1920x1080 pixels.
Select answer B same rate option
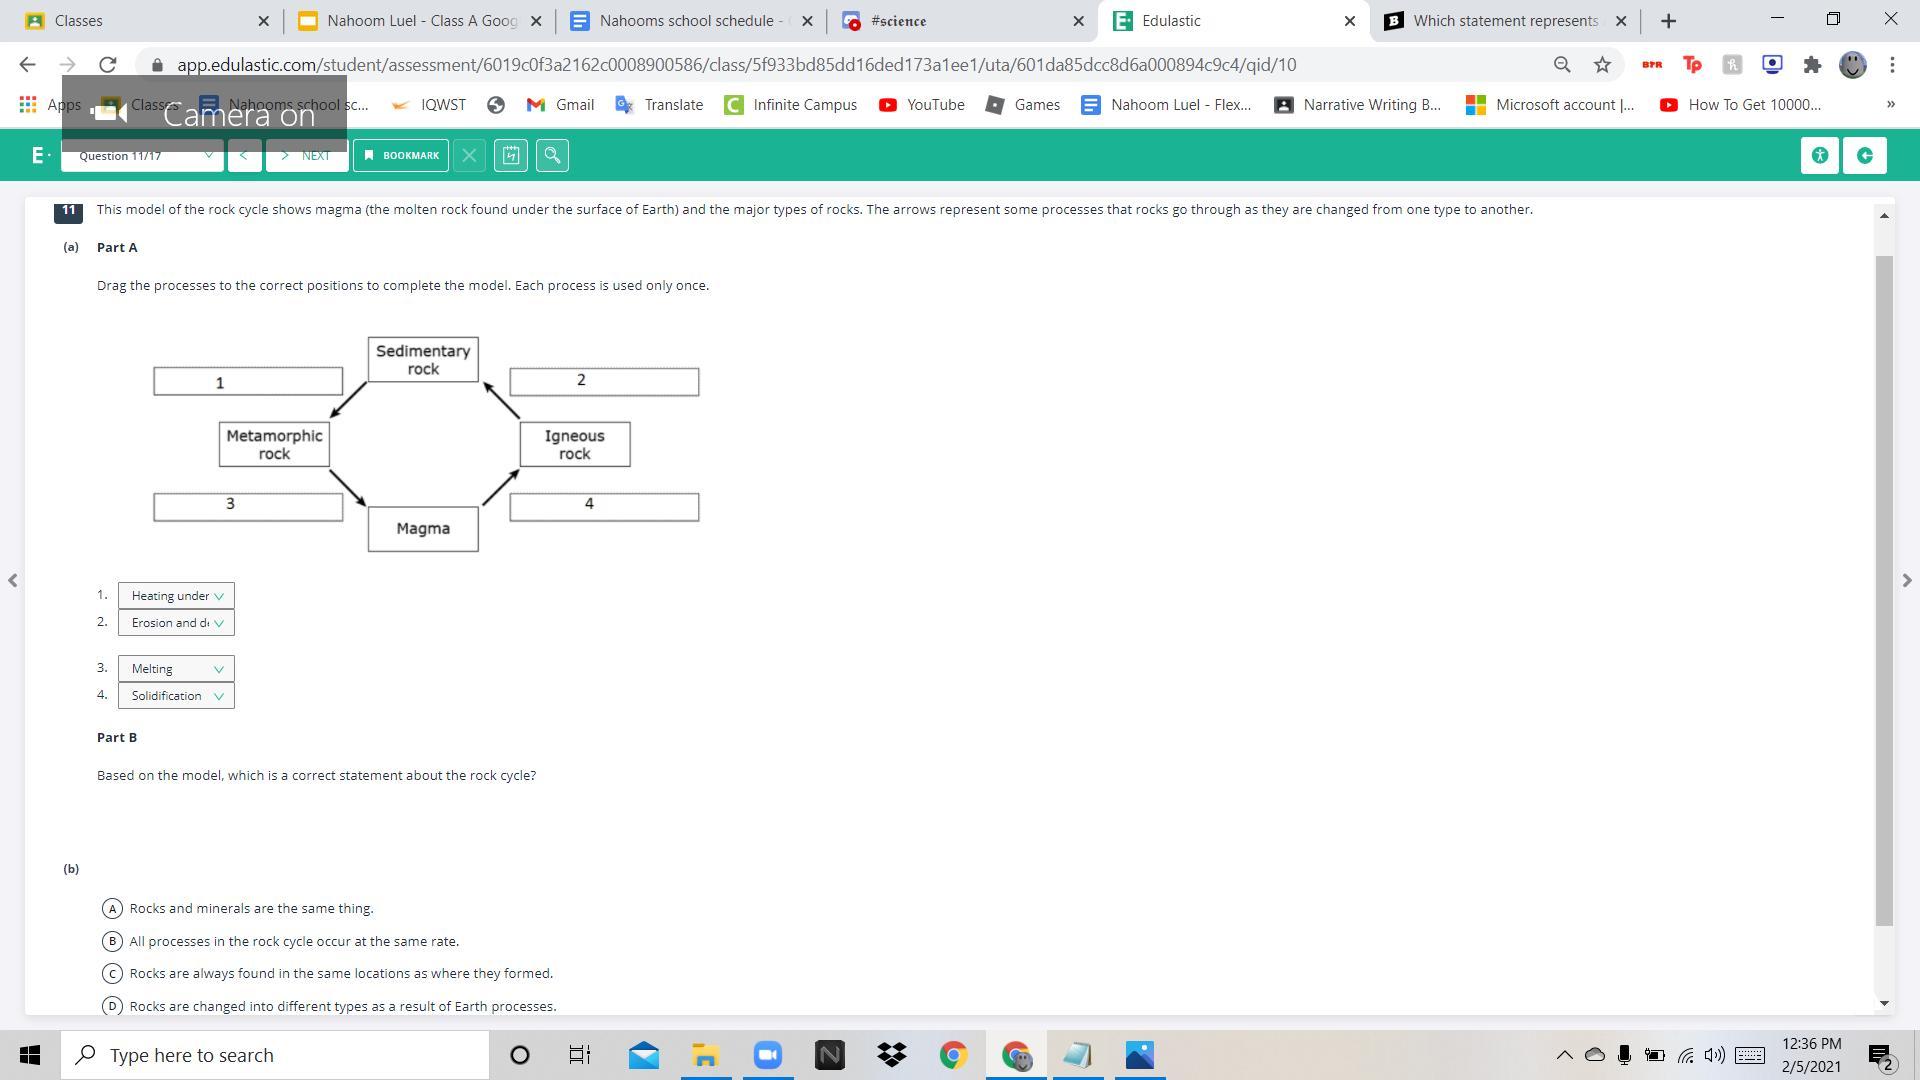(112, 941)
